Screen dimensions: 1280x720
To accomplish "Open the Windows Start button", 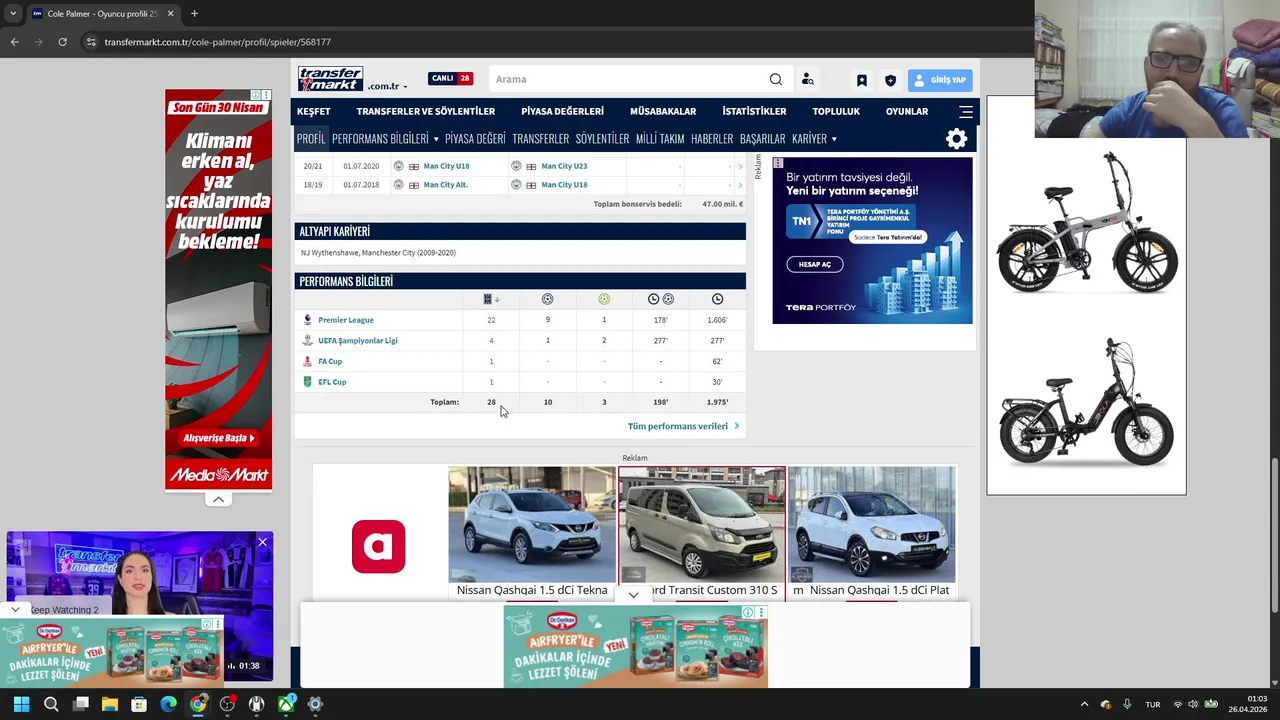I will click(21, 704).
